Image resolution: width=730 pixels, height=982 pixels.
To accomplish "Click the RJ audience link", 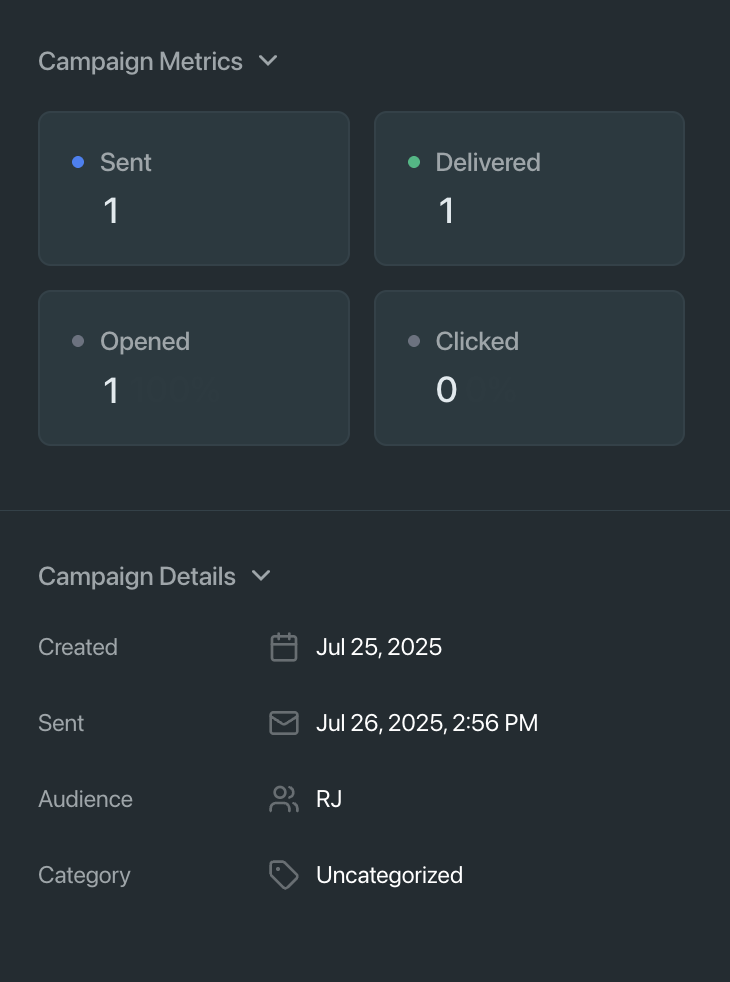I will pyautogui.click(x=330, y=799).
